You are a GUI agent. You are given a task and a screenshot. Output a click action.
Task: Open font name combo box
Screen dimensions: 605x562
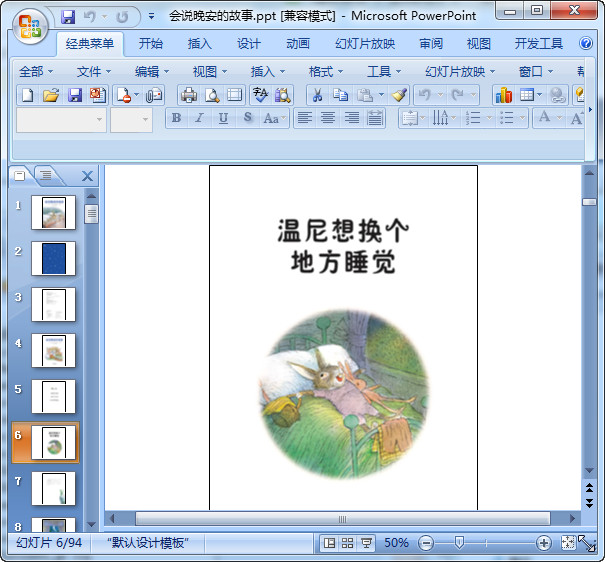click(x=61, y=120)
